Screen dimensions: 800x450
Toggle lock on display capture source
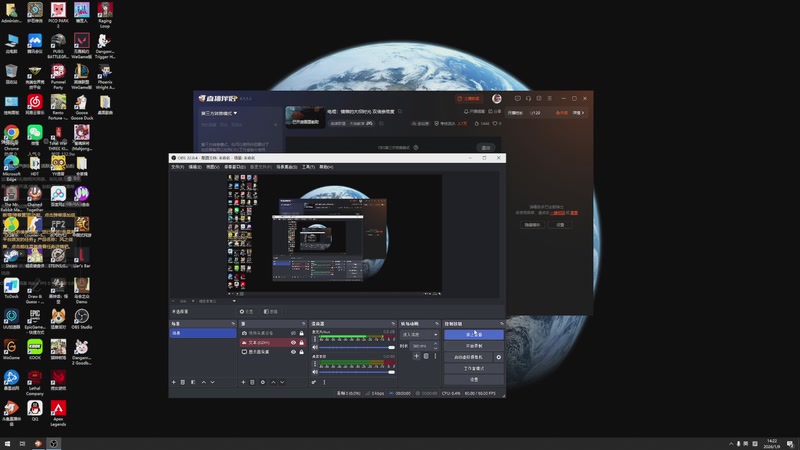point(302,352)
